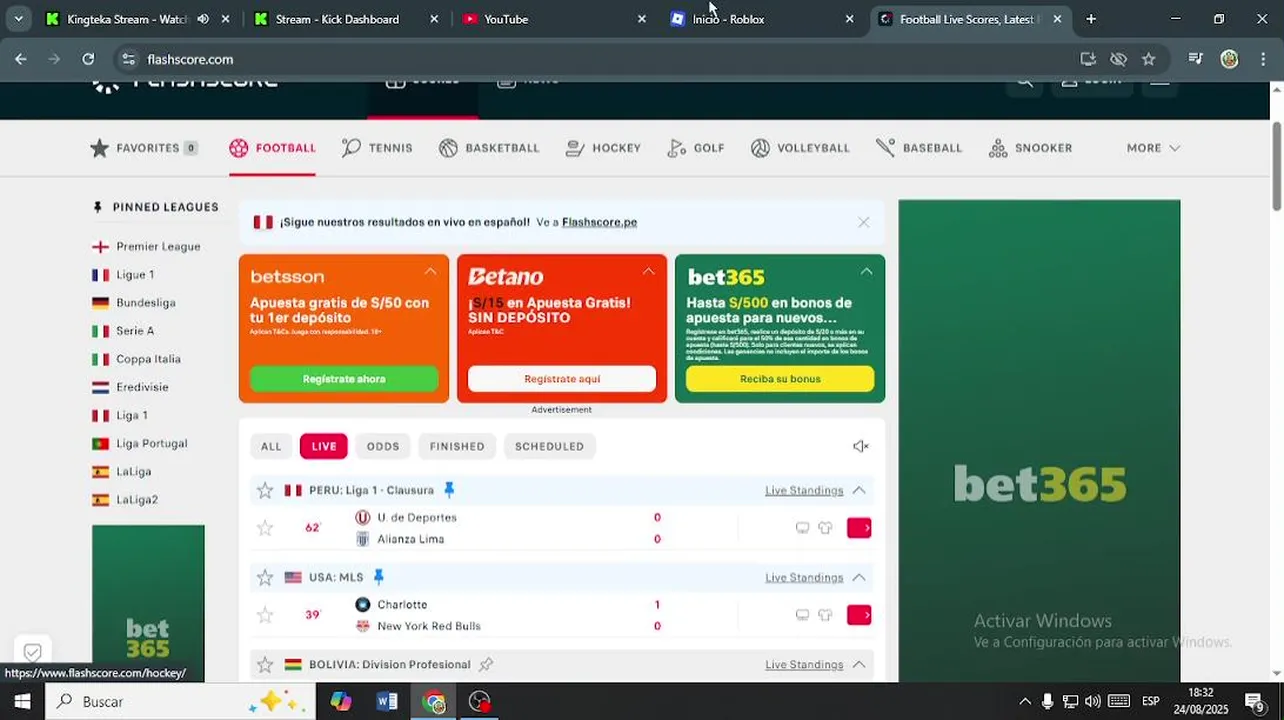The height and width of the screenshot is (720, 1284).
Task: Favorite the PERU Liga 1 Clausura league star
Action: (265, 490)
